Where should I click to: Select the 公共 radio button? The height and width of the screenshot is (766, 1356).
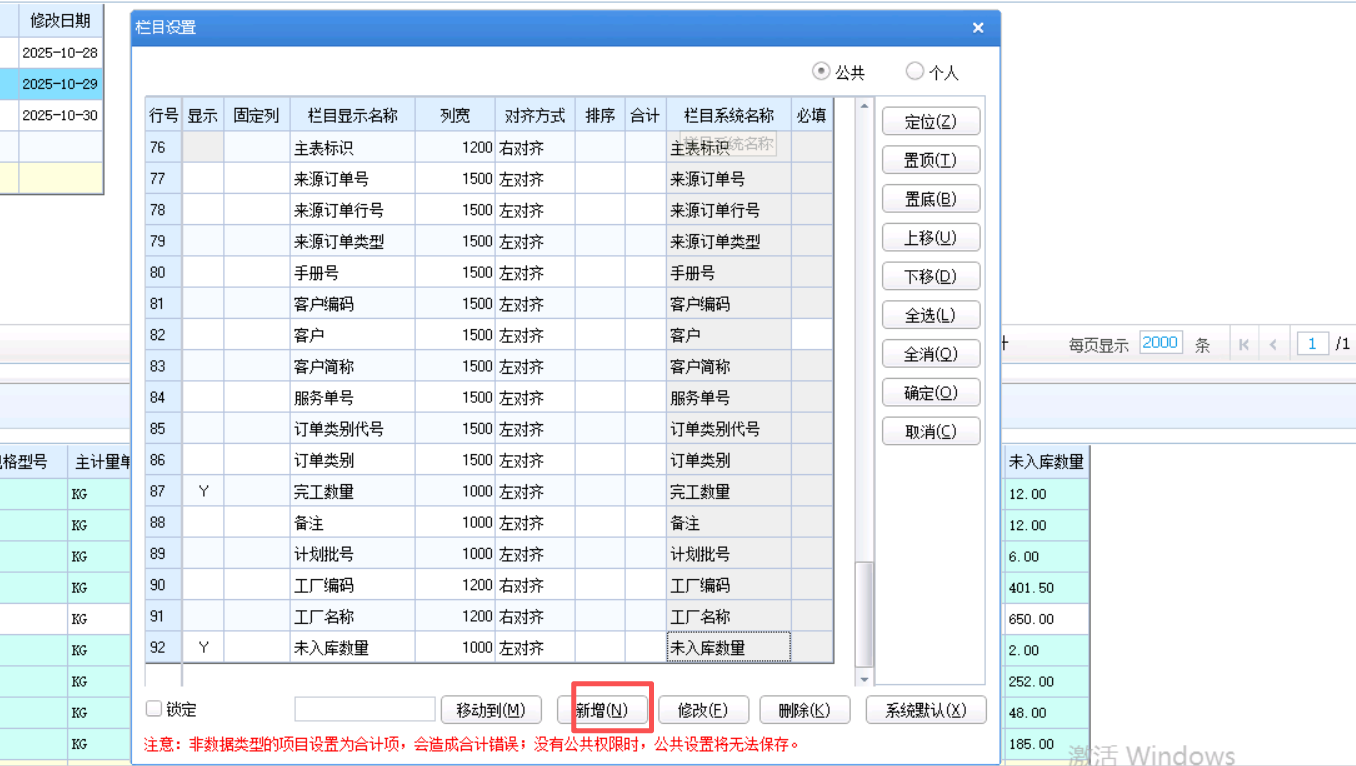(x=821, y=71)
